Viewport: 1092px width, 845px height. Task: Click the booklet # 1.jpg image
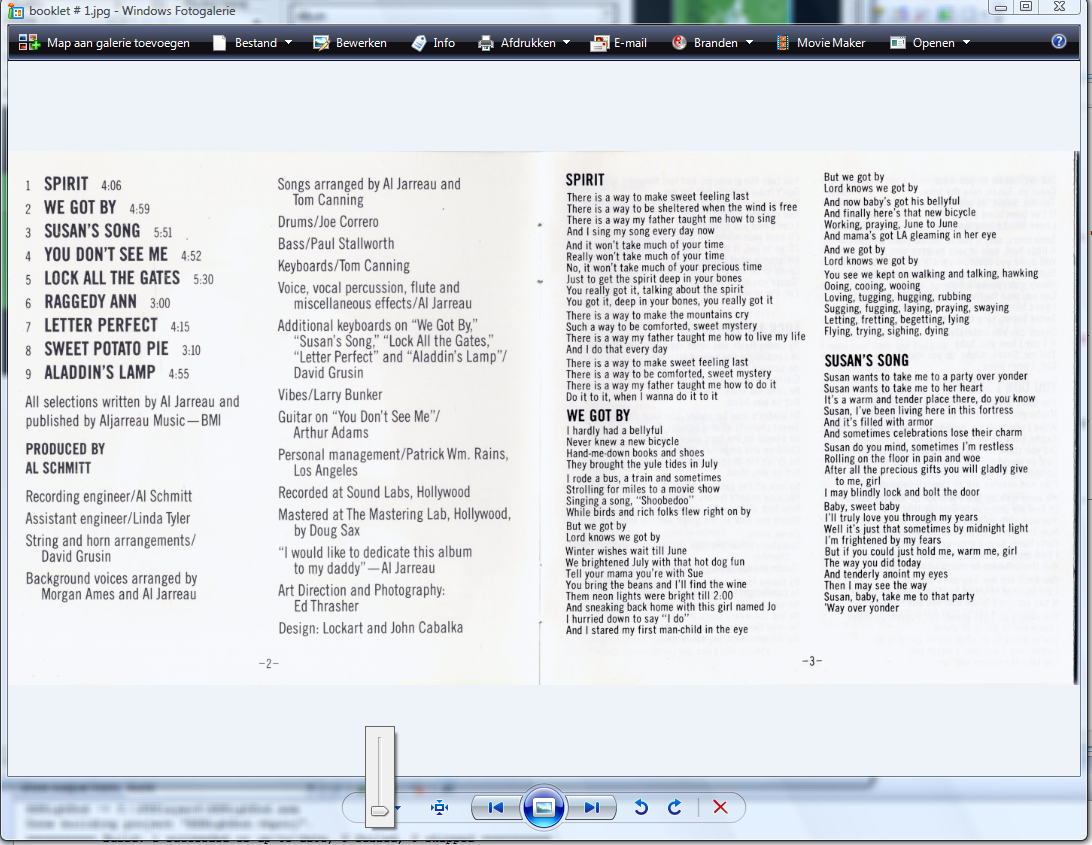[542, 418]
